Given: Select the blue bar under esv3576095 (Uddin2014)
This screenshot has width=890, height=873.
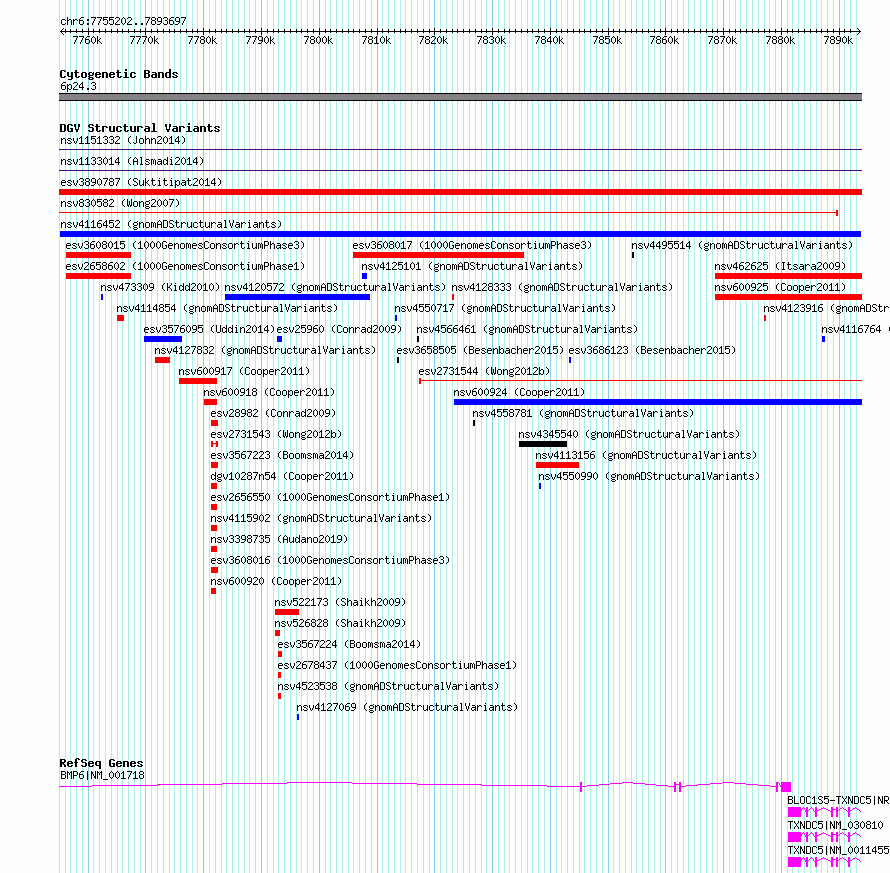Looking at the screenshot, I should pos(163,339).
